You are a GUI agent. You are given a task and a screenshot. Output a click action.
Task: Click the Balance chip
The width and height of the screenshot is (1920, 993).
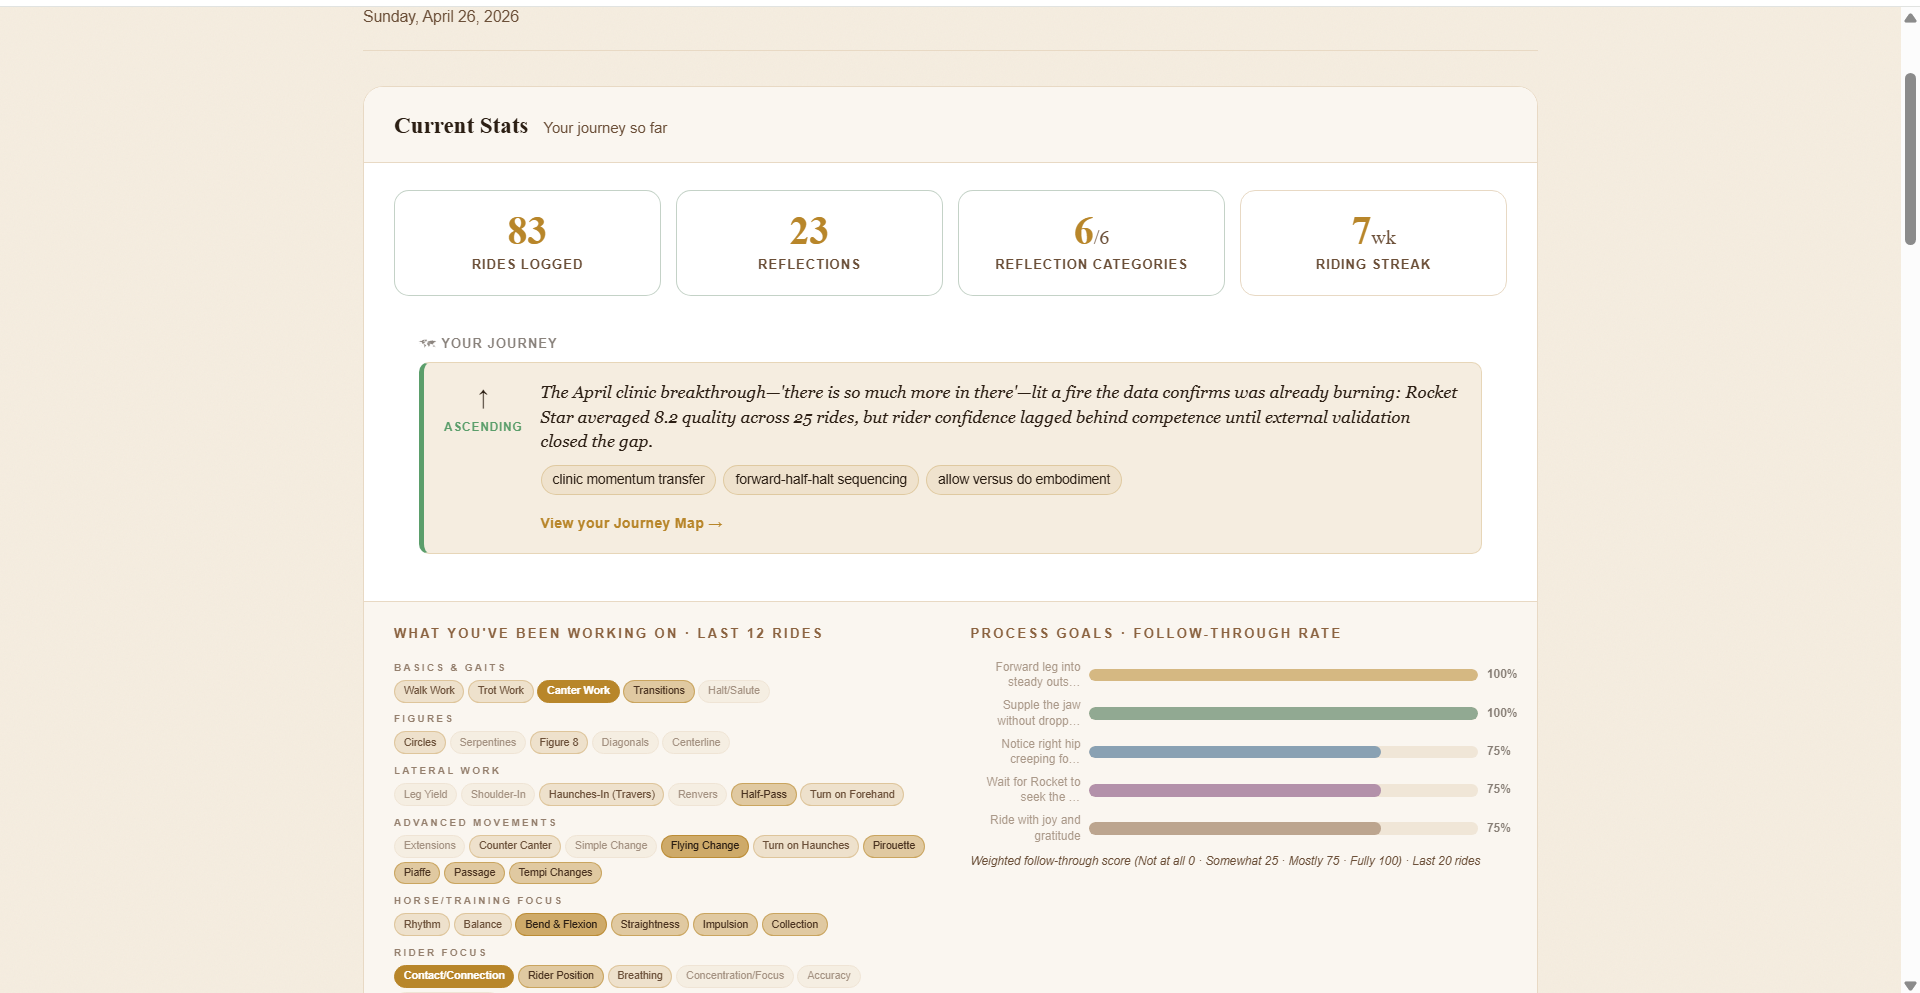click(x=483, y=925)
